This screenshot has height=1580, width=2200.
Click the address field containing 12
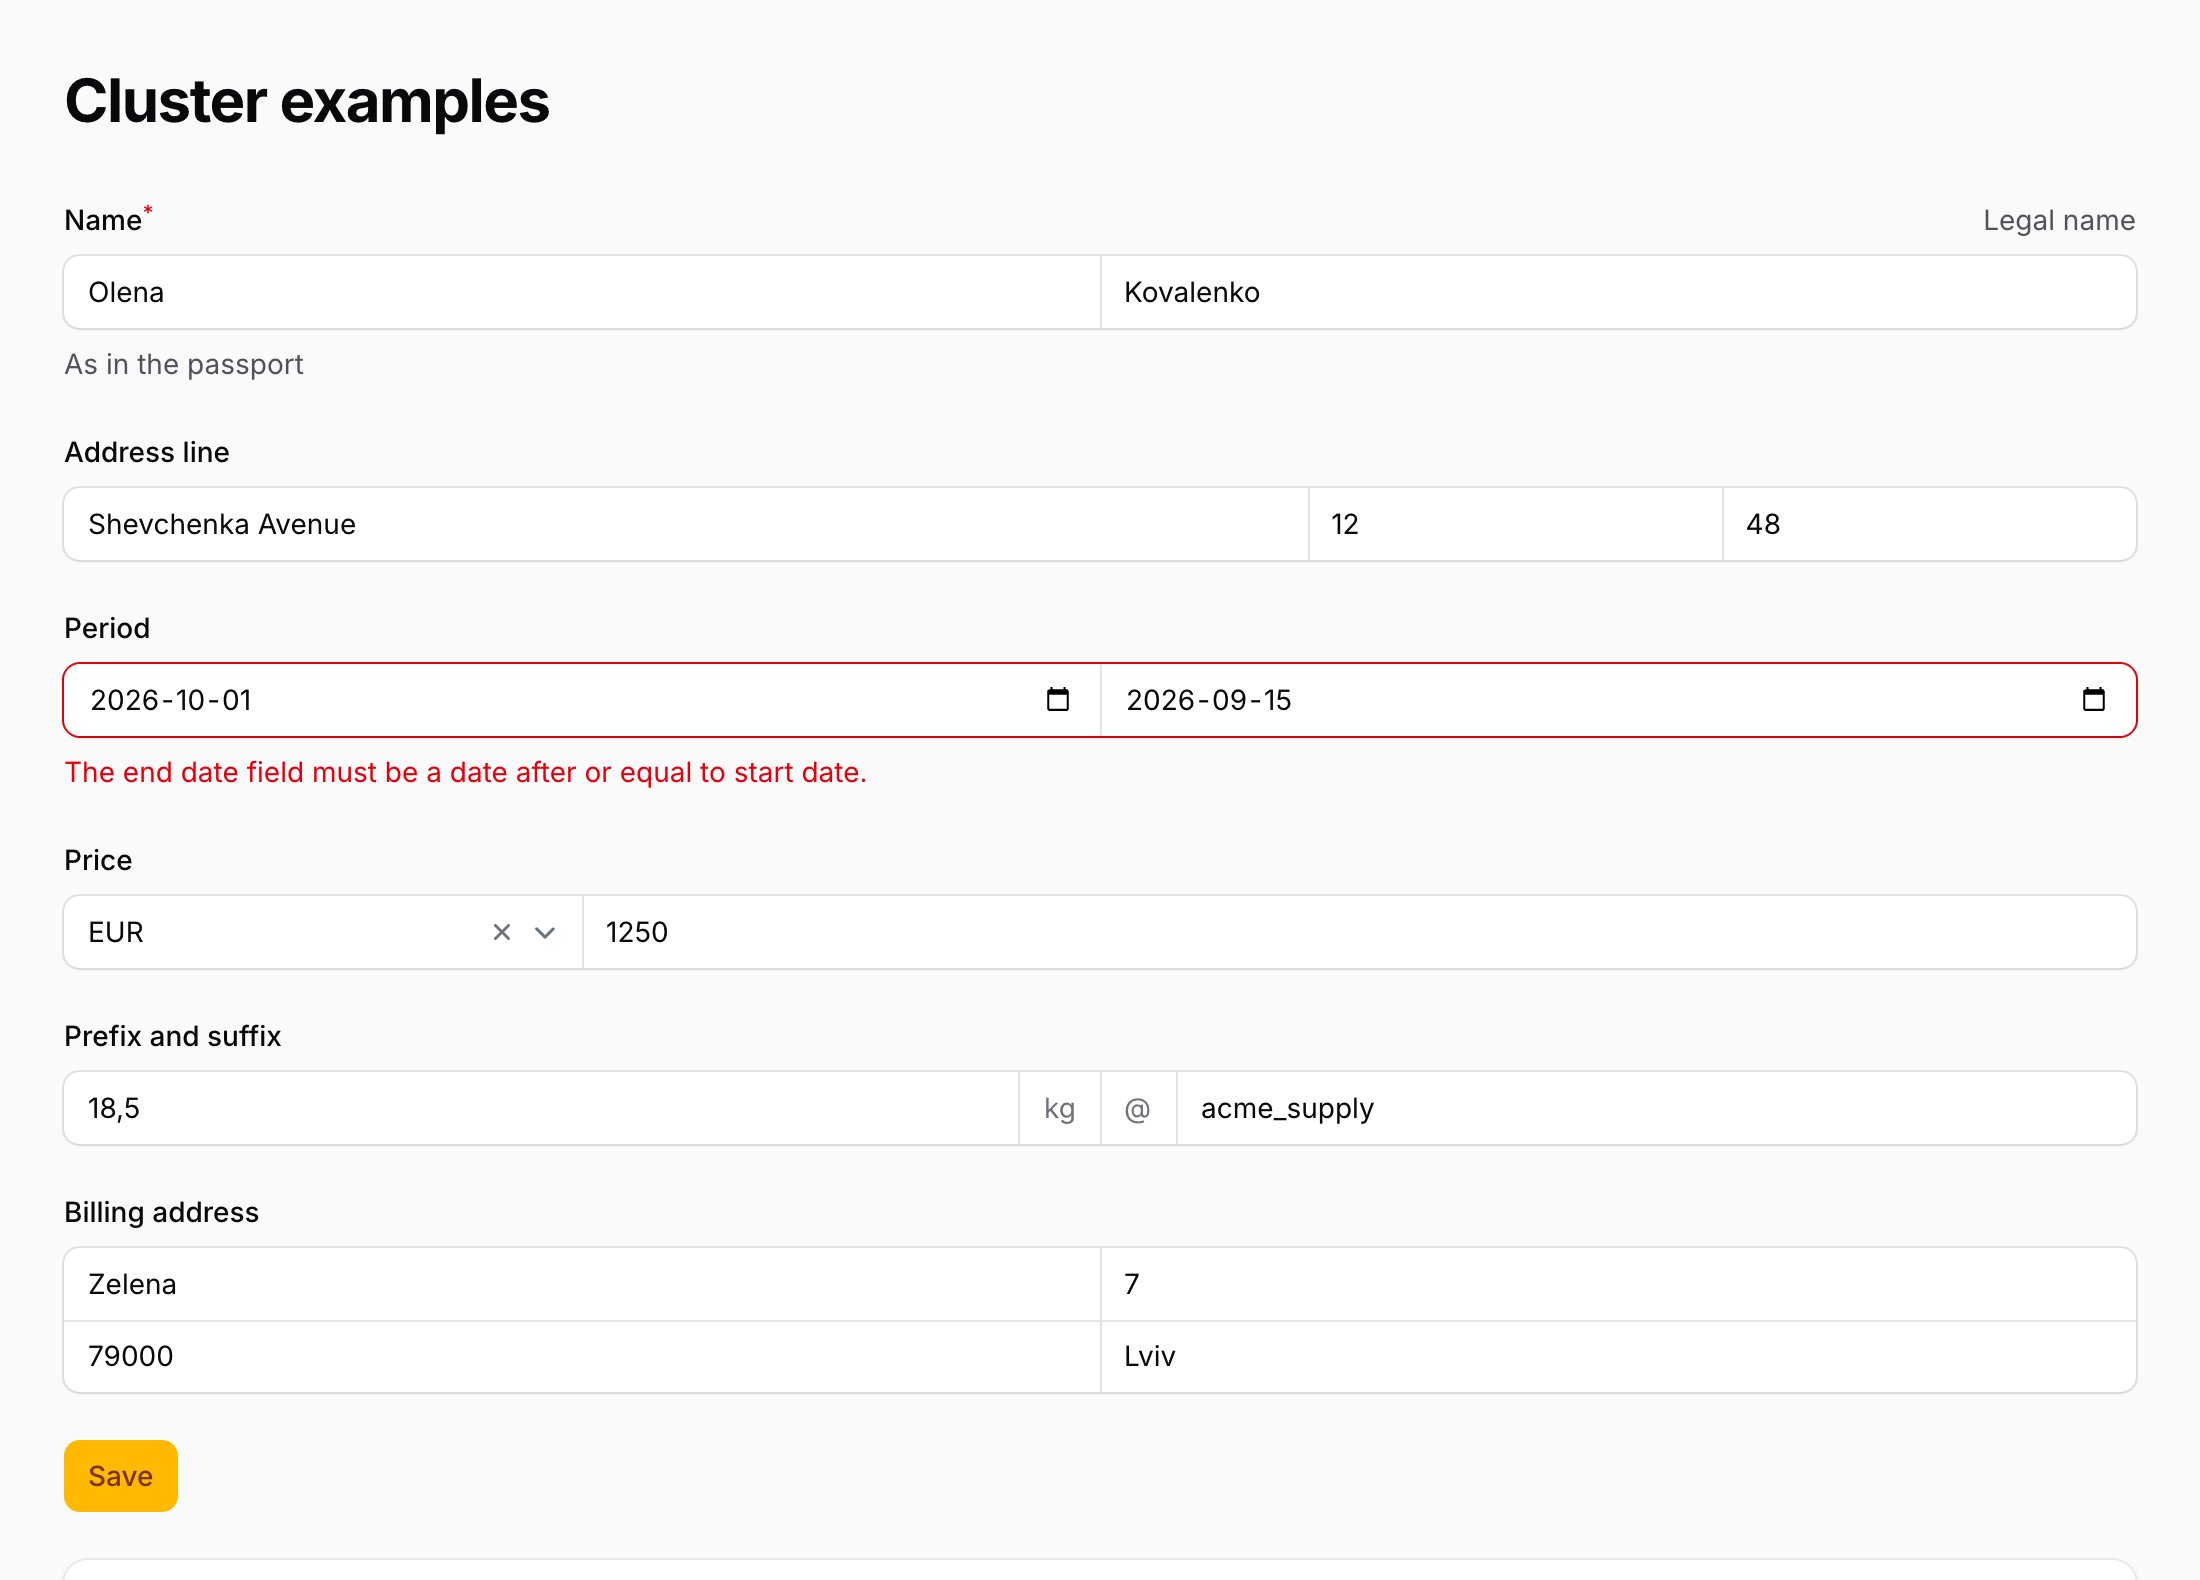[x=1515, y=524]
